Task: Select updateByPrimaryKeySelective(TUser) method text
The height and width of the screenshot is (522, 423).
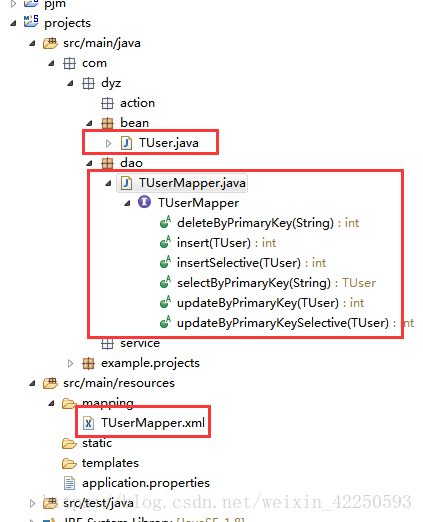Action: coord(283,323)
